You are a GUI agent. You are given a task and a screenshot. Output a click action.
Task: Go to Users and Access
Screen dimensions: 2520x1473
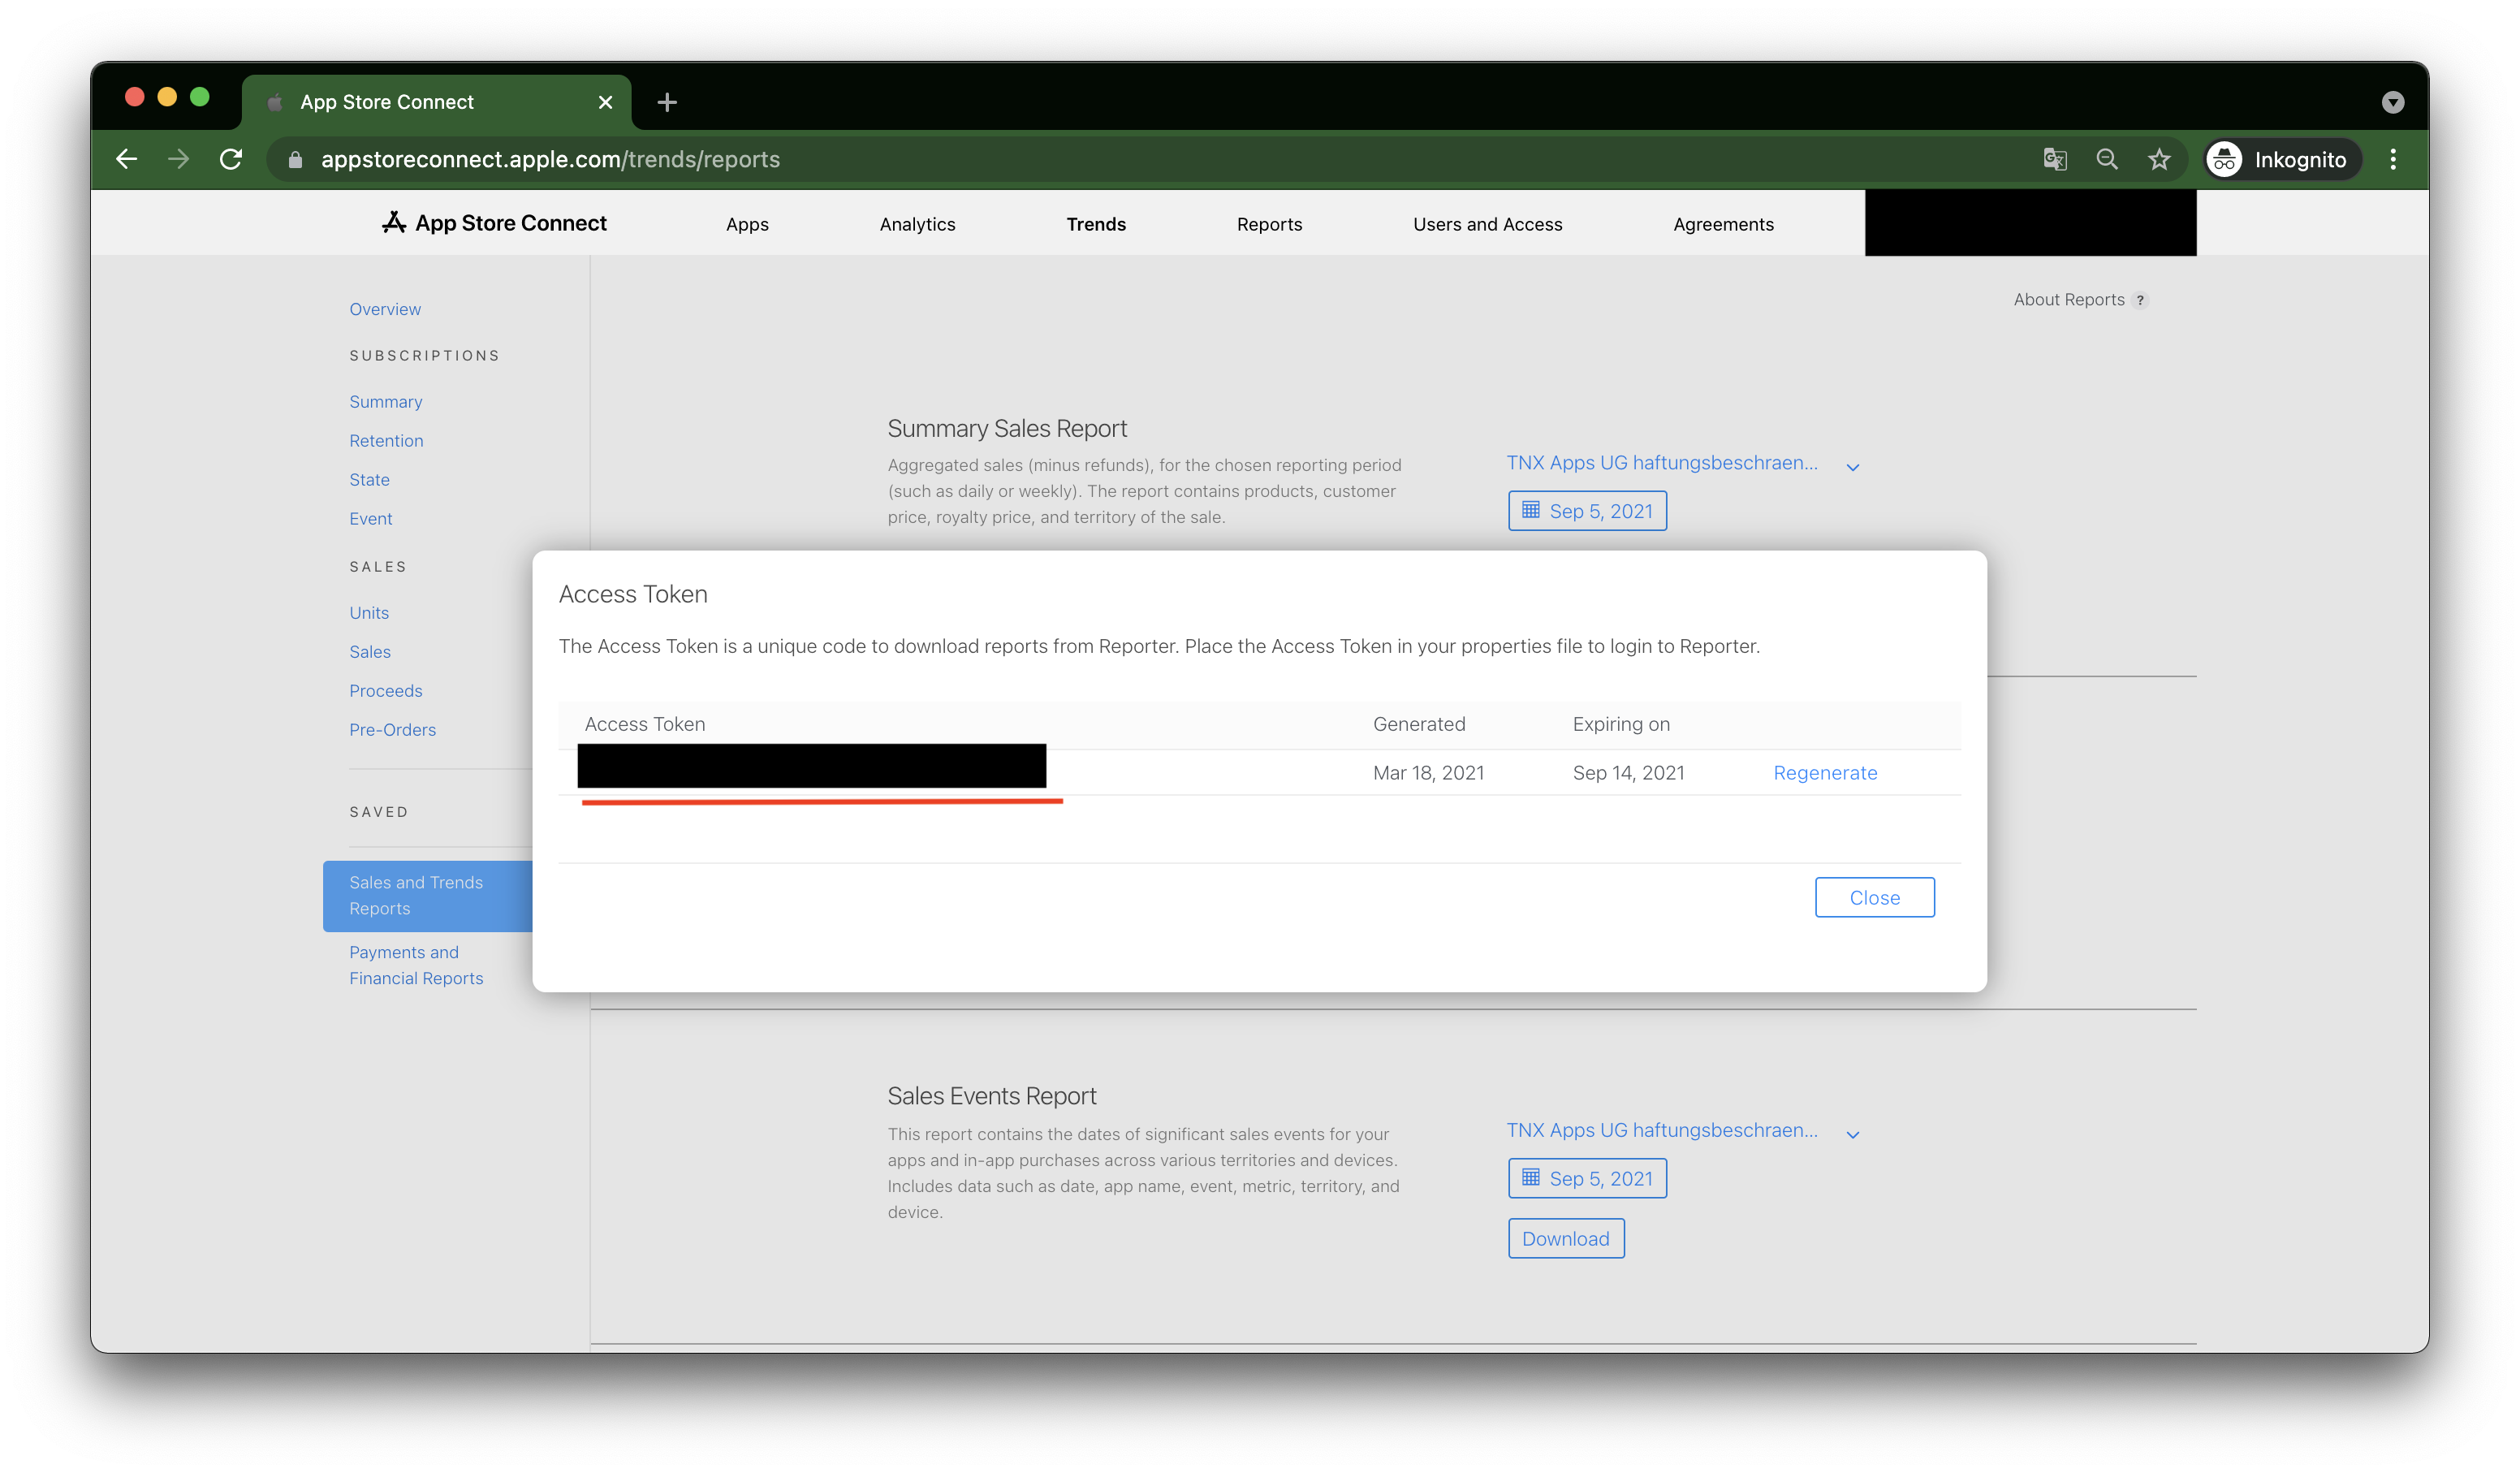pos(1487,224)
